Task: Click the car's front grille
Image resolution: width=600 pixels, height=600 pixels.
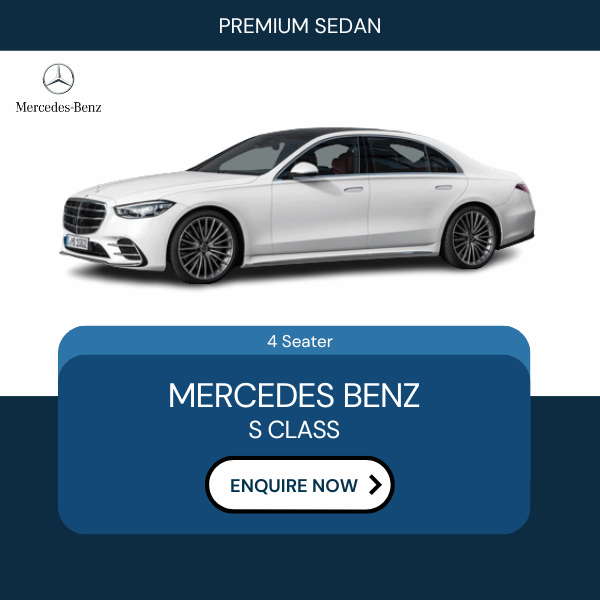Action: coord(84,216)
